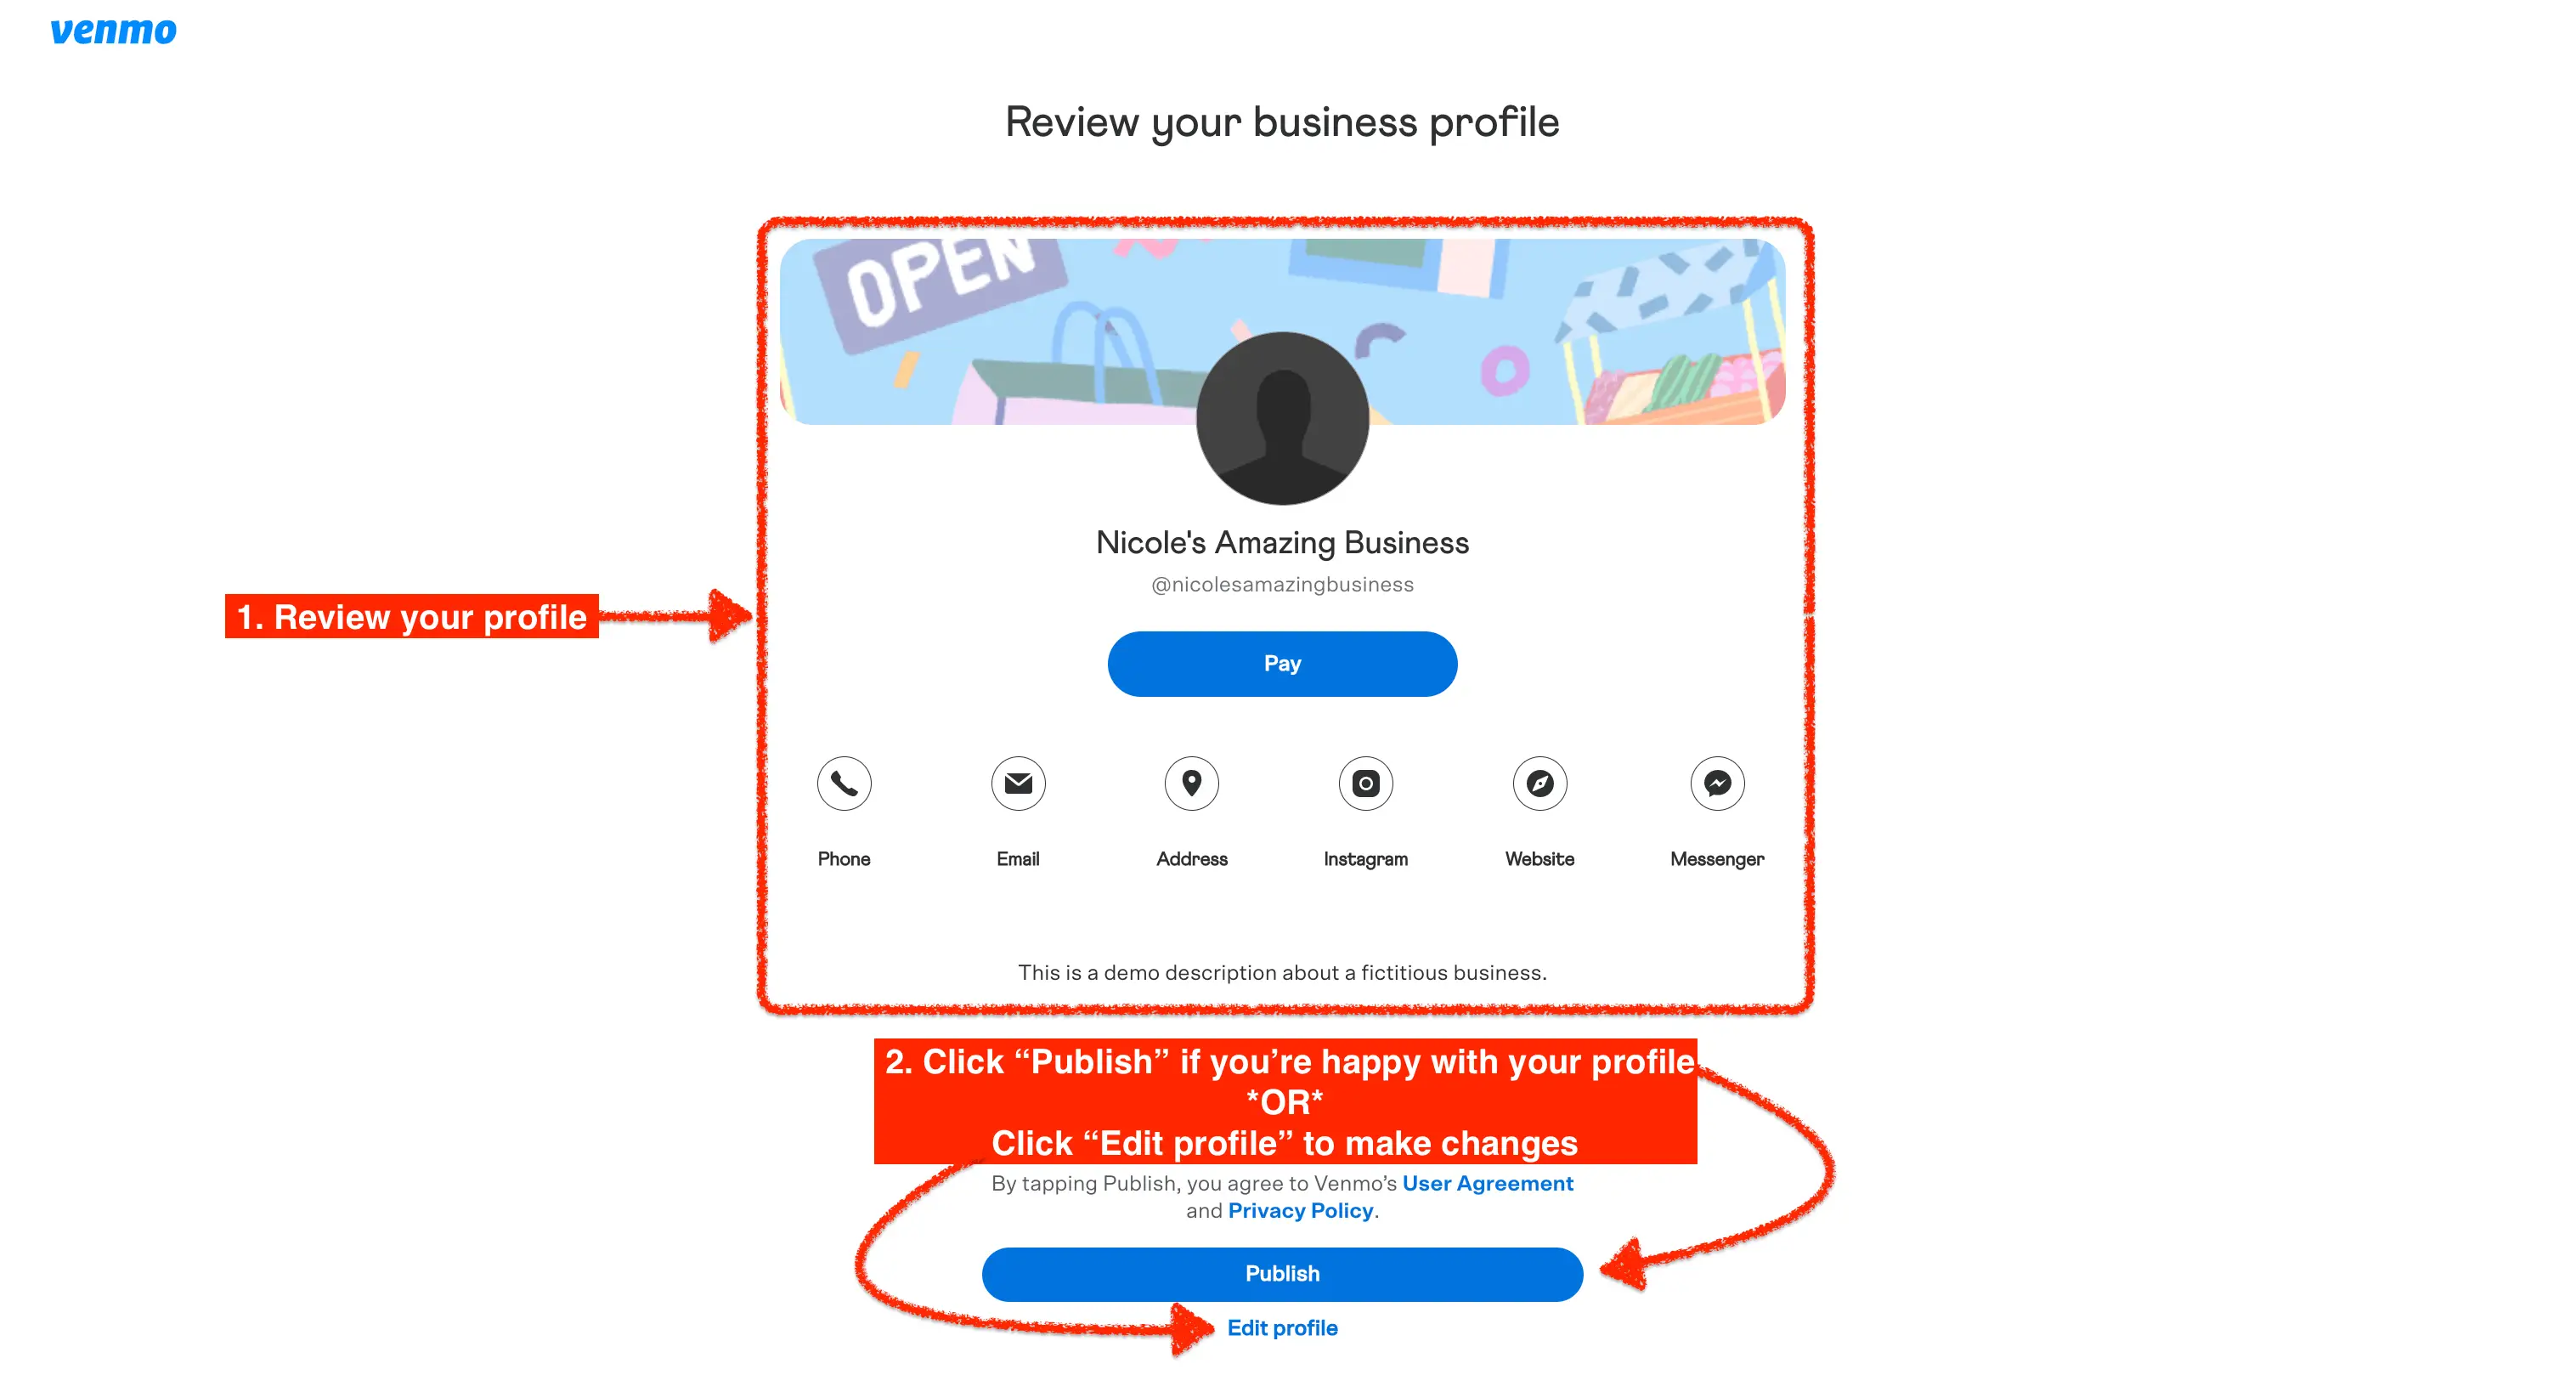This screenshot has height=1375, width=2576.
Task: Click the Messenger label text
Action: [x=1717, y=859]
